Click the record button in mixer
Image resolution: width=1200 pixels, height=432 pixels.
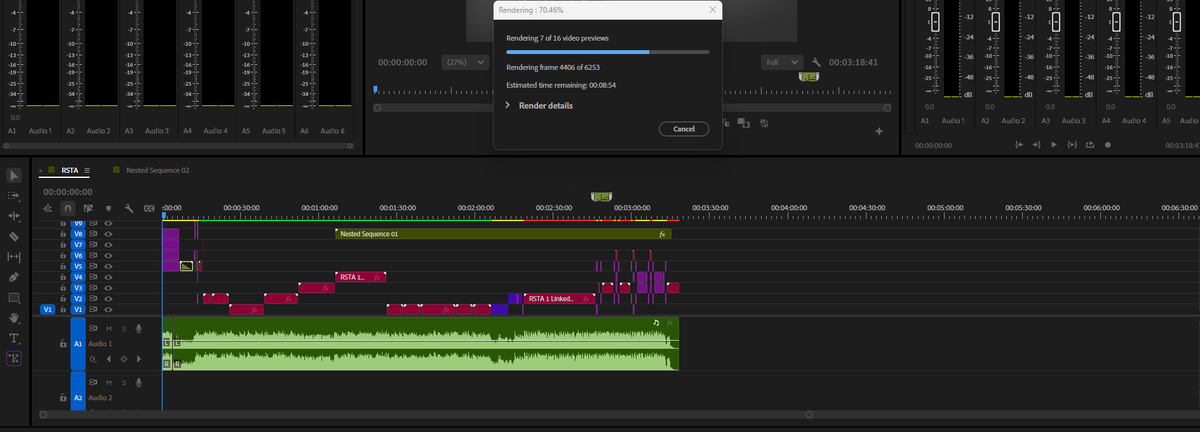coord(1107,145)
